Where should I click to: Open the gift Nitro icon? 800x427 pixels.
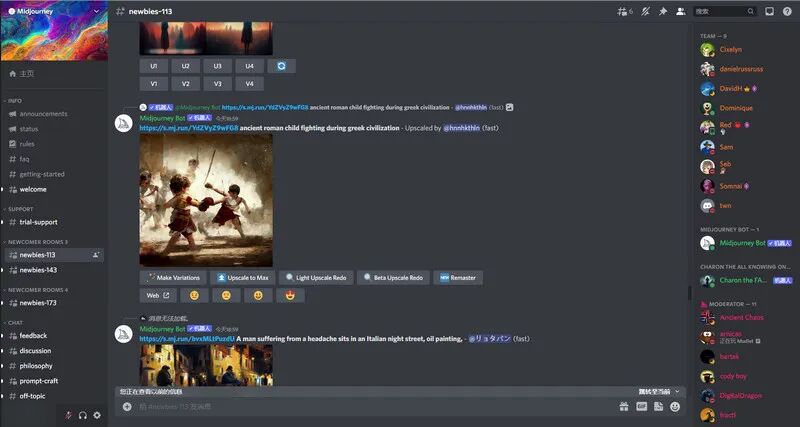623,407
